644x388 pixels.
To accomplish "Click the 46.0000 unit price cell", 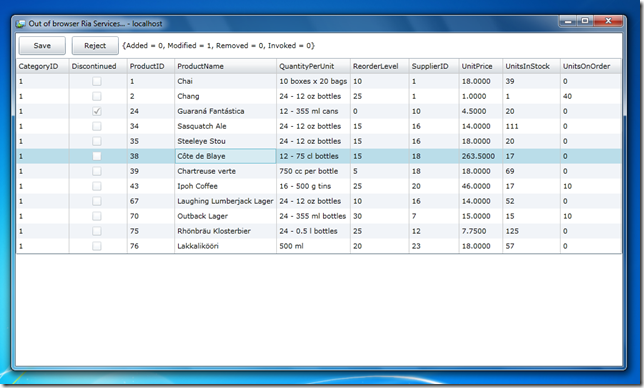I will point(481,186).
